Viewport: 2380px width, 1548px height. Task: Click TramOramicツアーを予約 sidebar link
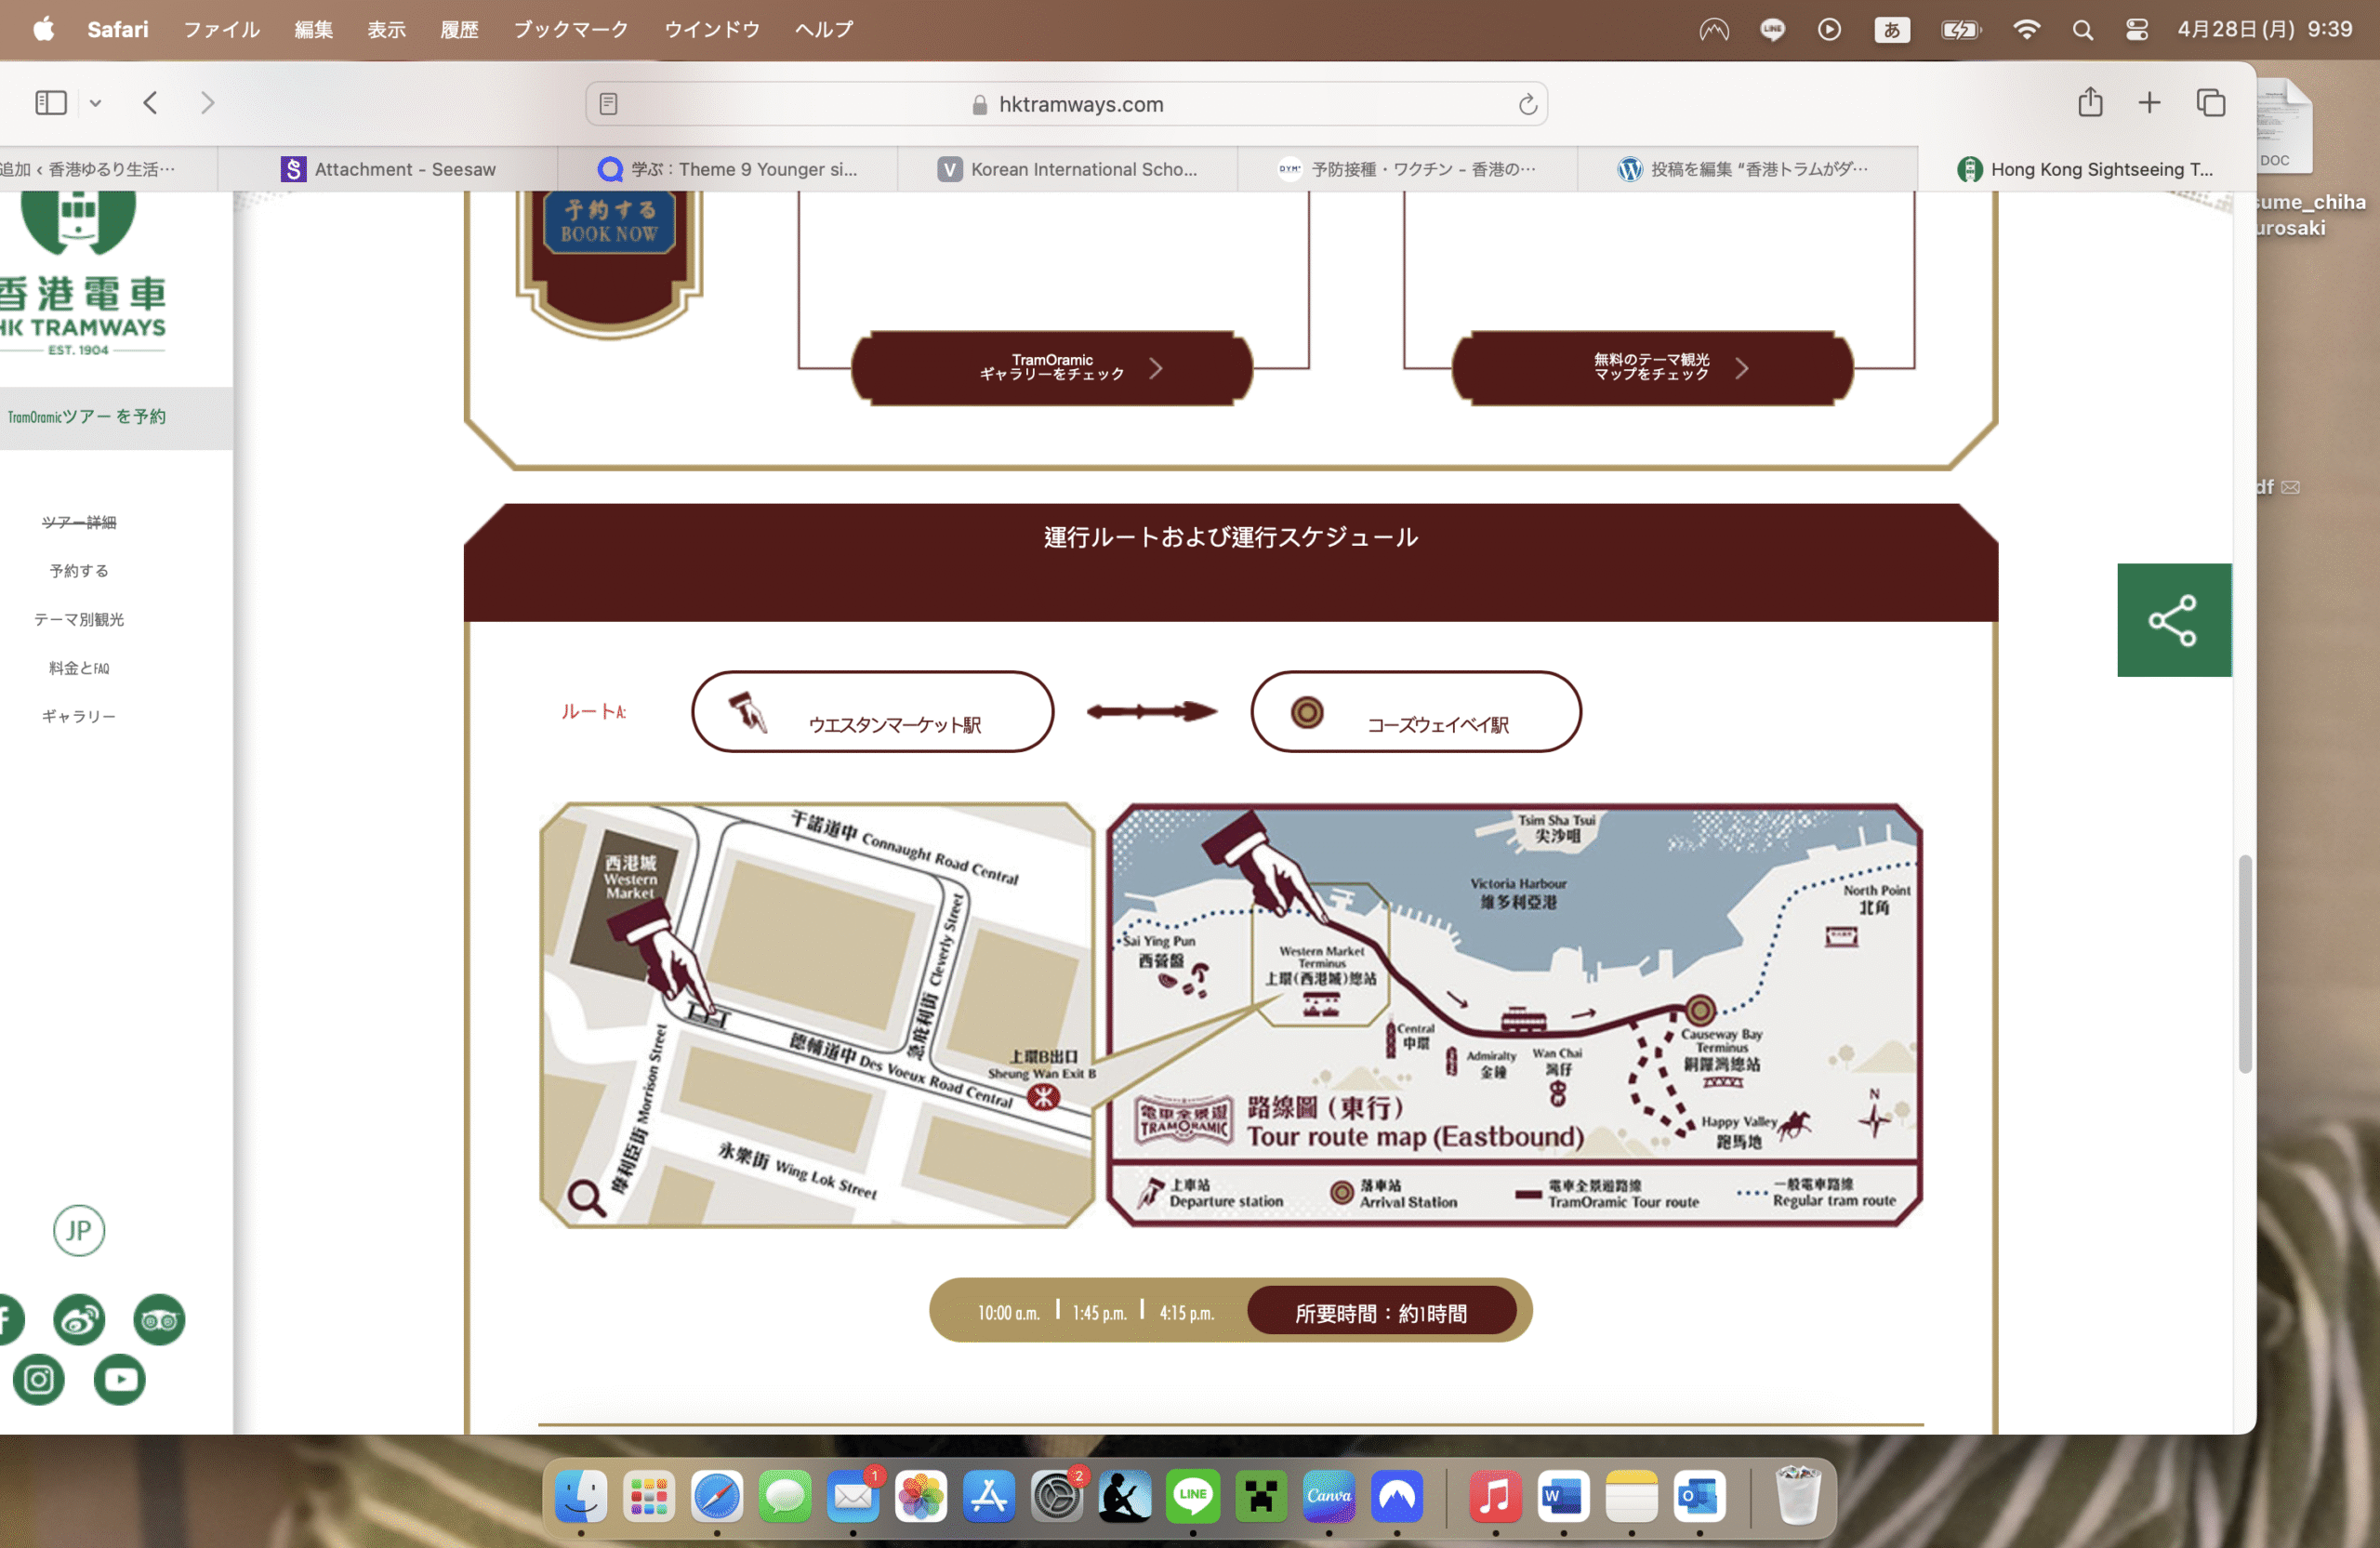87,417
